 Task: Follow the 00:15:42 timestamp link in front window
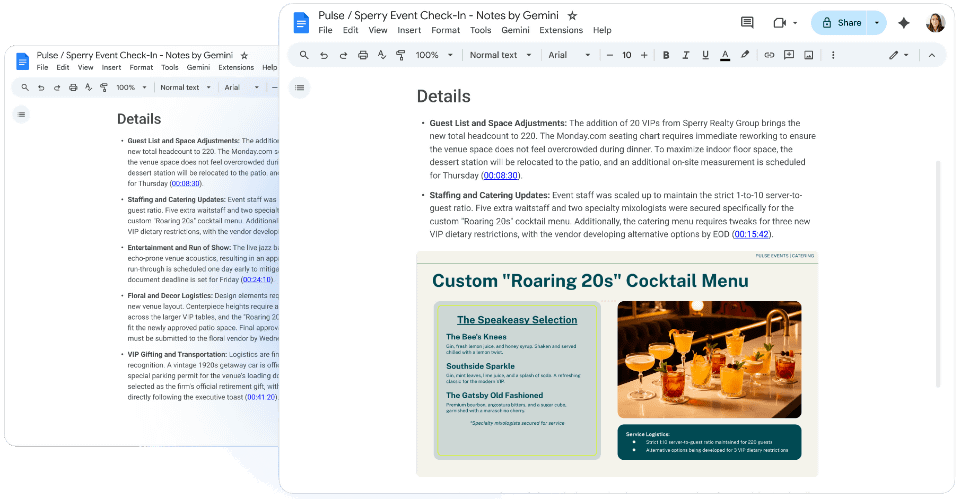[x=751, y=234]
